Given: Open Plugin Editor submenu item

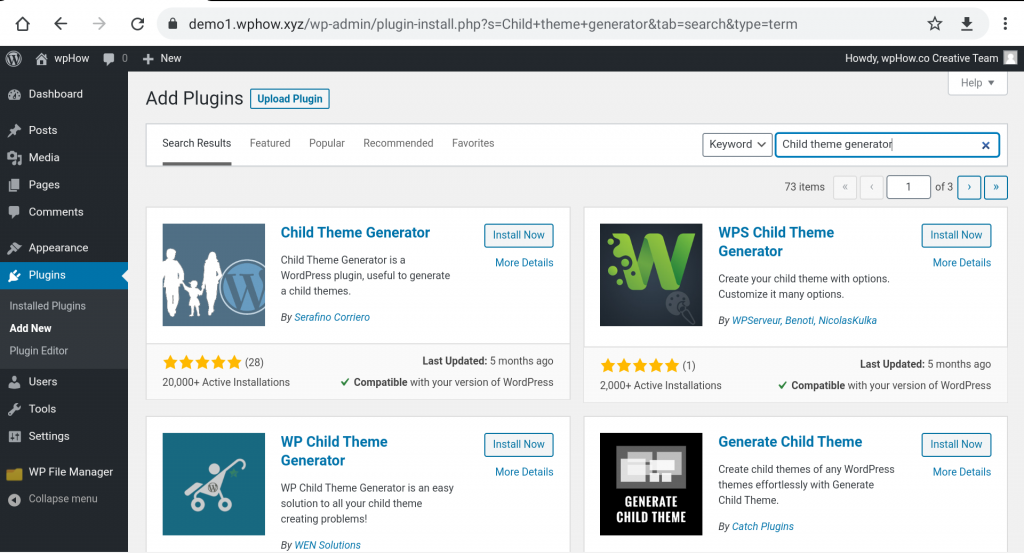Looking at the screenshot, I should click(x=39, y=351).
